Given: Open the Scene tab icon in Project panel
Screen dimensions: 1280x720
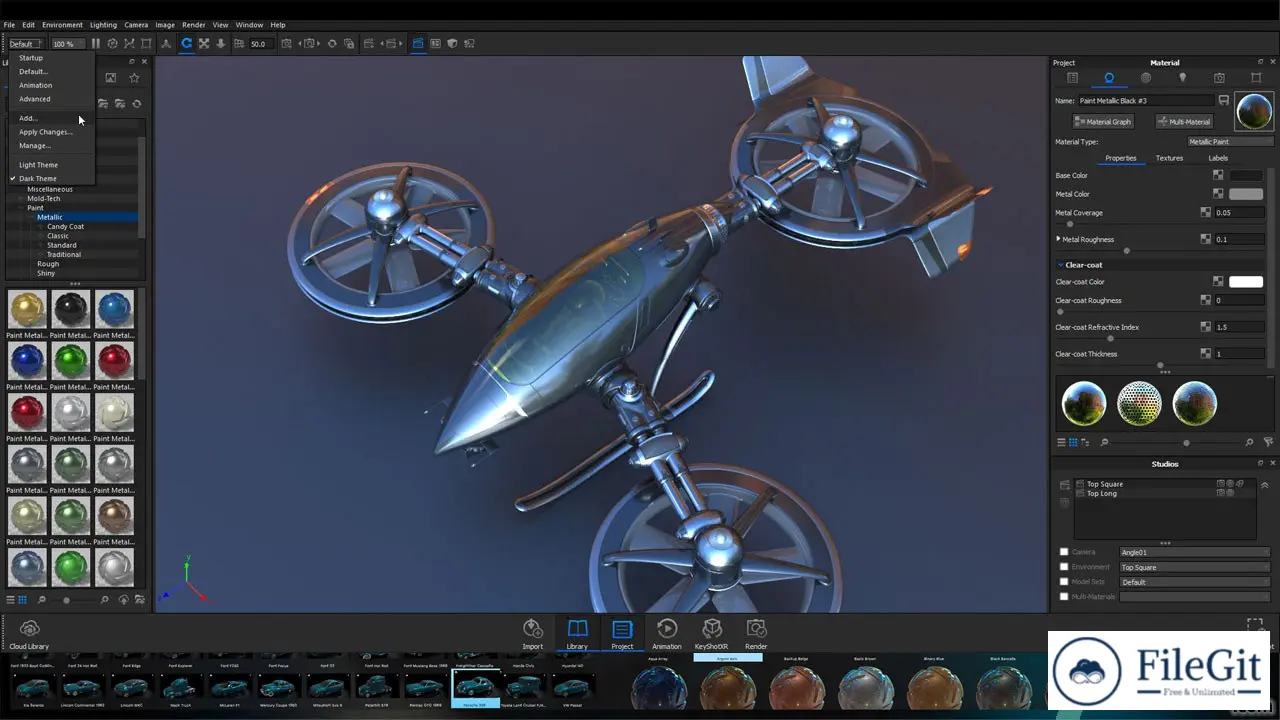Looking at the screenshot, I should (1072, 78).
